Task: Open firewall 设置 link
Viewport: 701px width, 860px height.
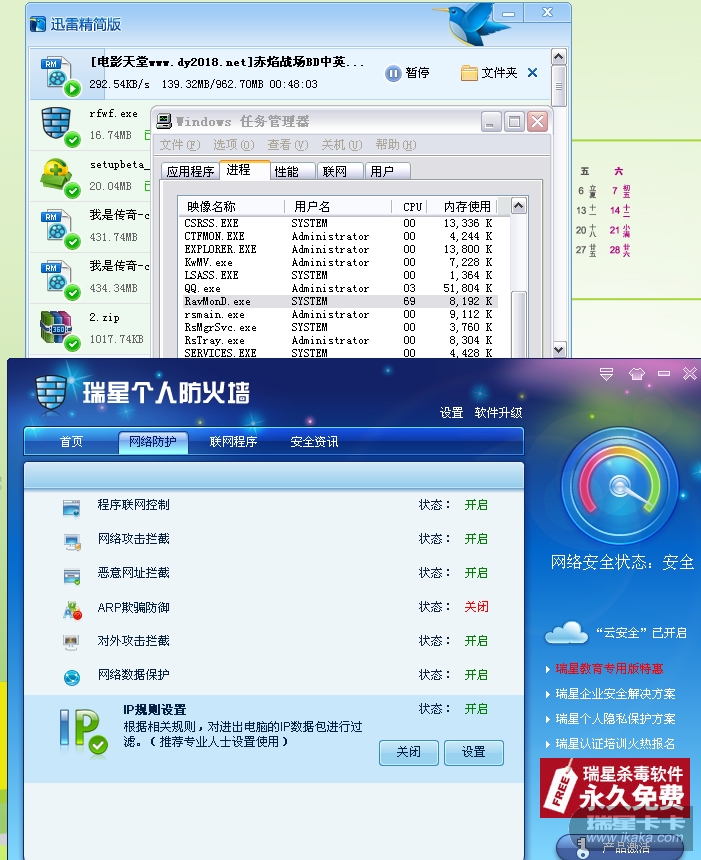Action: pyautogui.click(x=451, y=412)
